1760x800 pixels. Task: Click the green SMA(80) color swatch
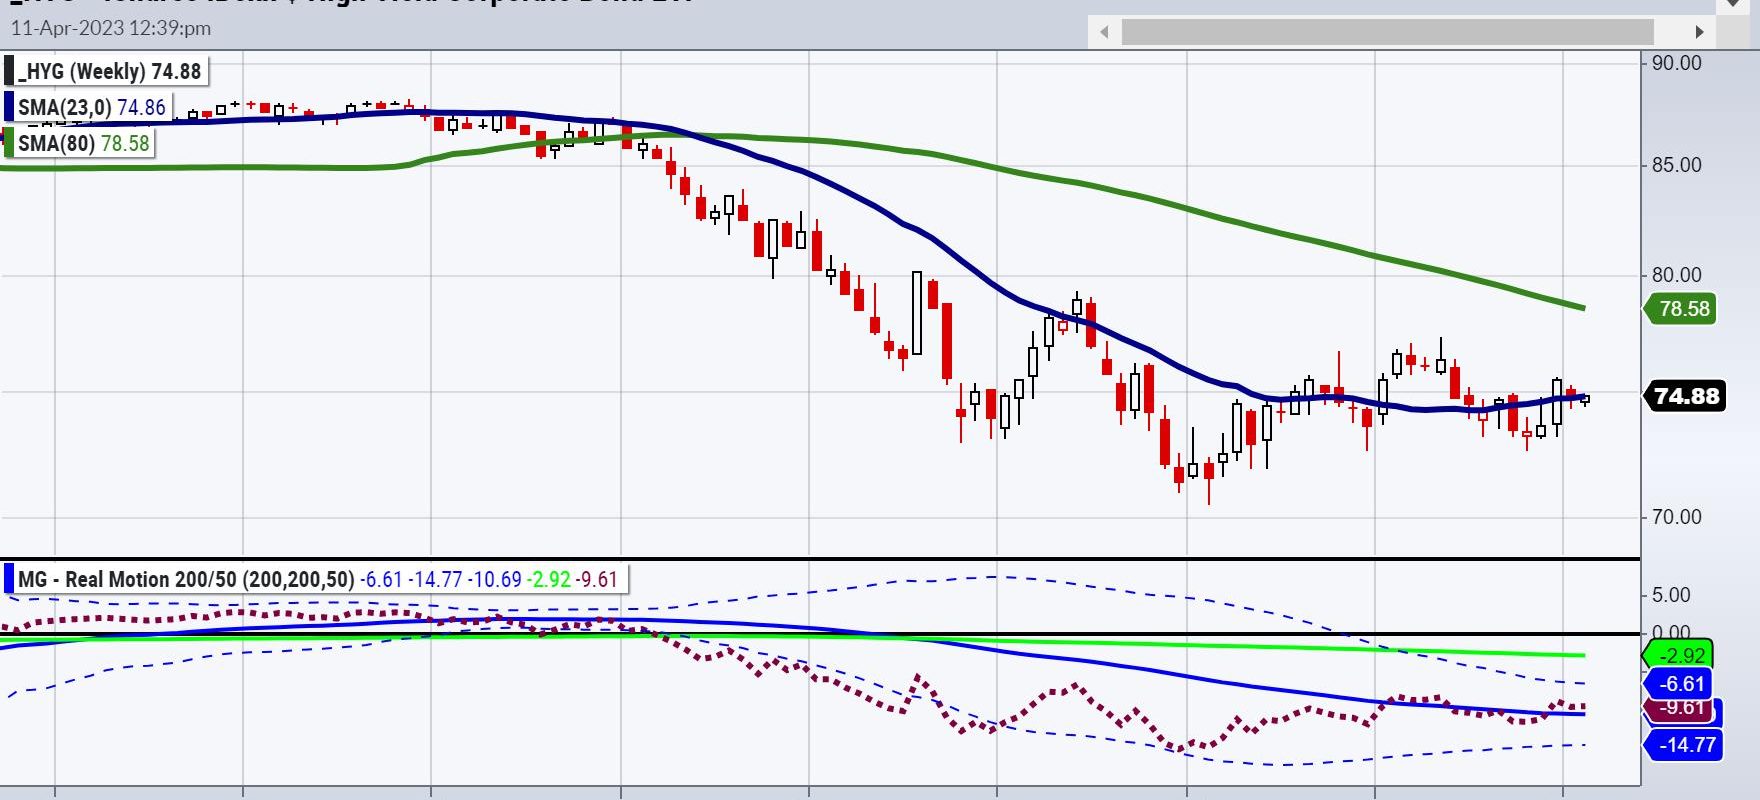coord(9,143)
